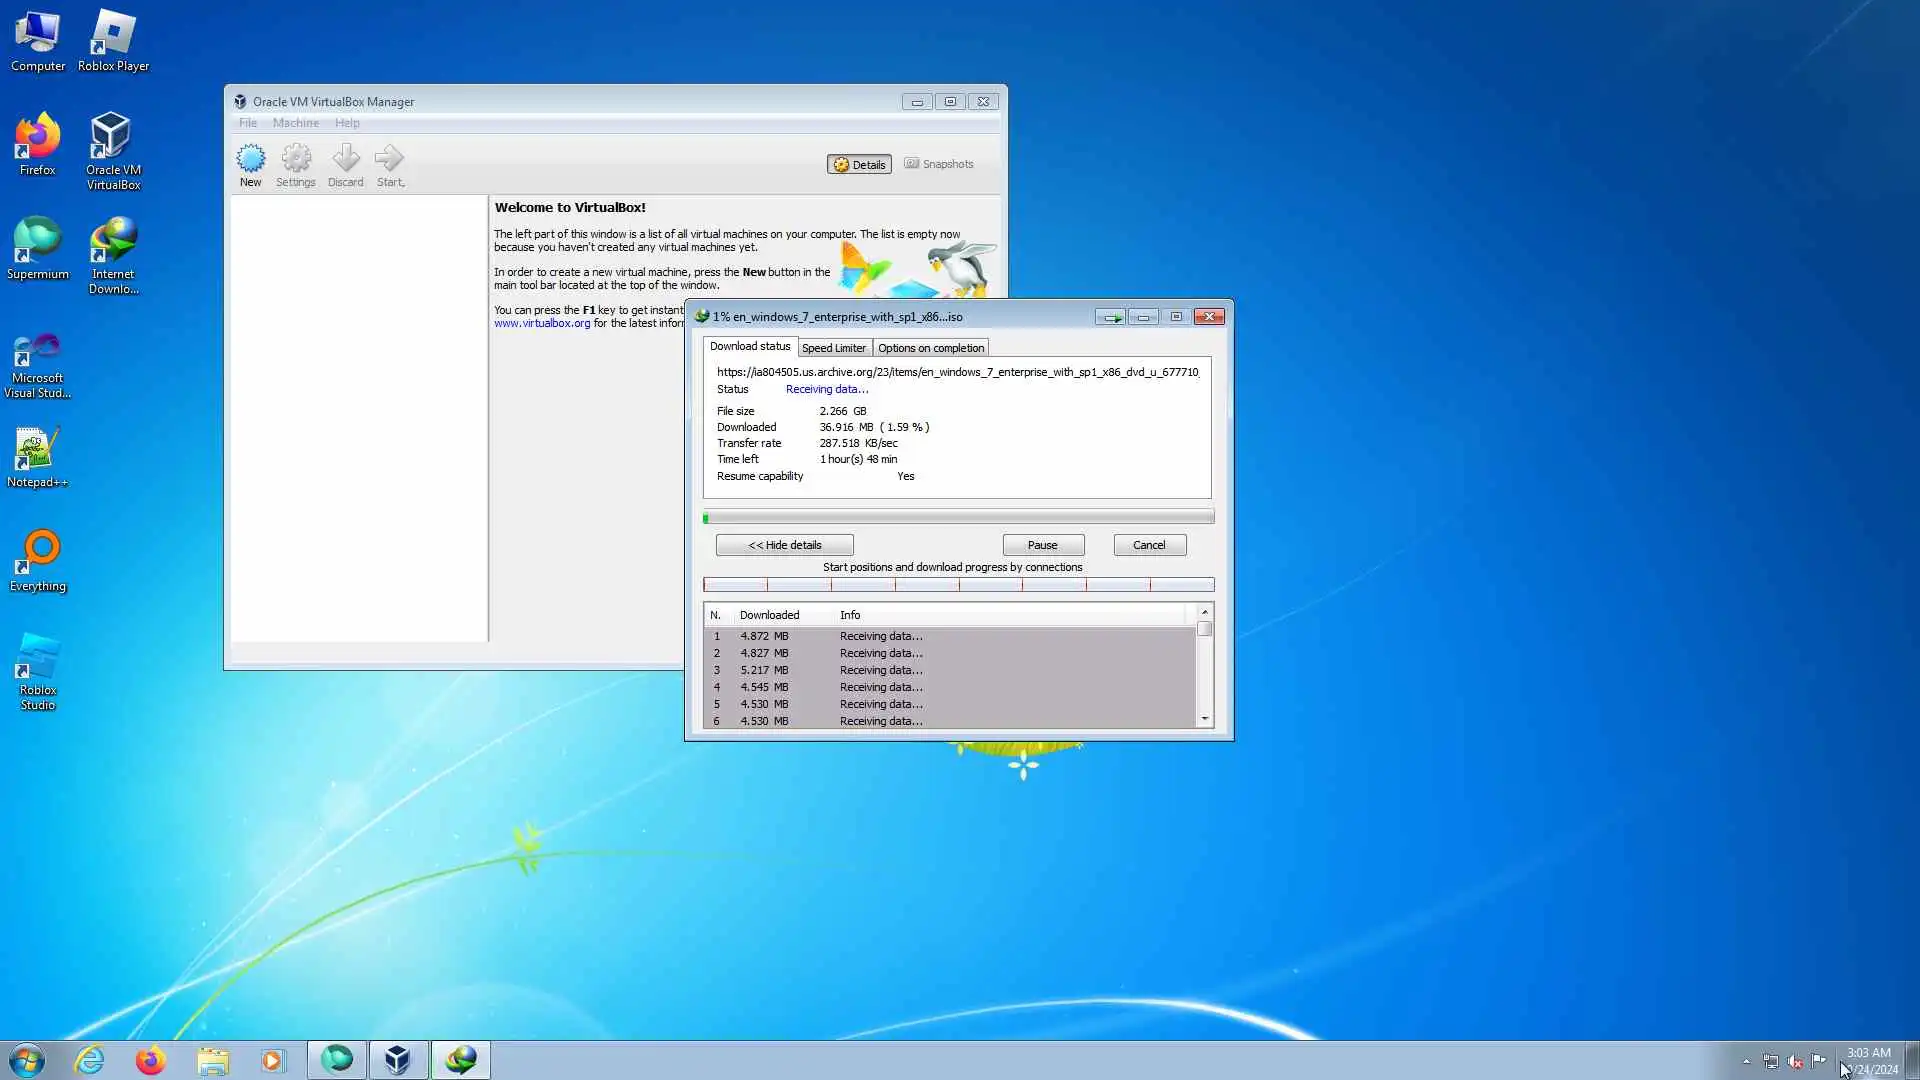Click VirtualBox icon in the taskbar

(x=398, y=1060)
